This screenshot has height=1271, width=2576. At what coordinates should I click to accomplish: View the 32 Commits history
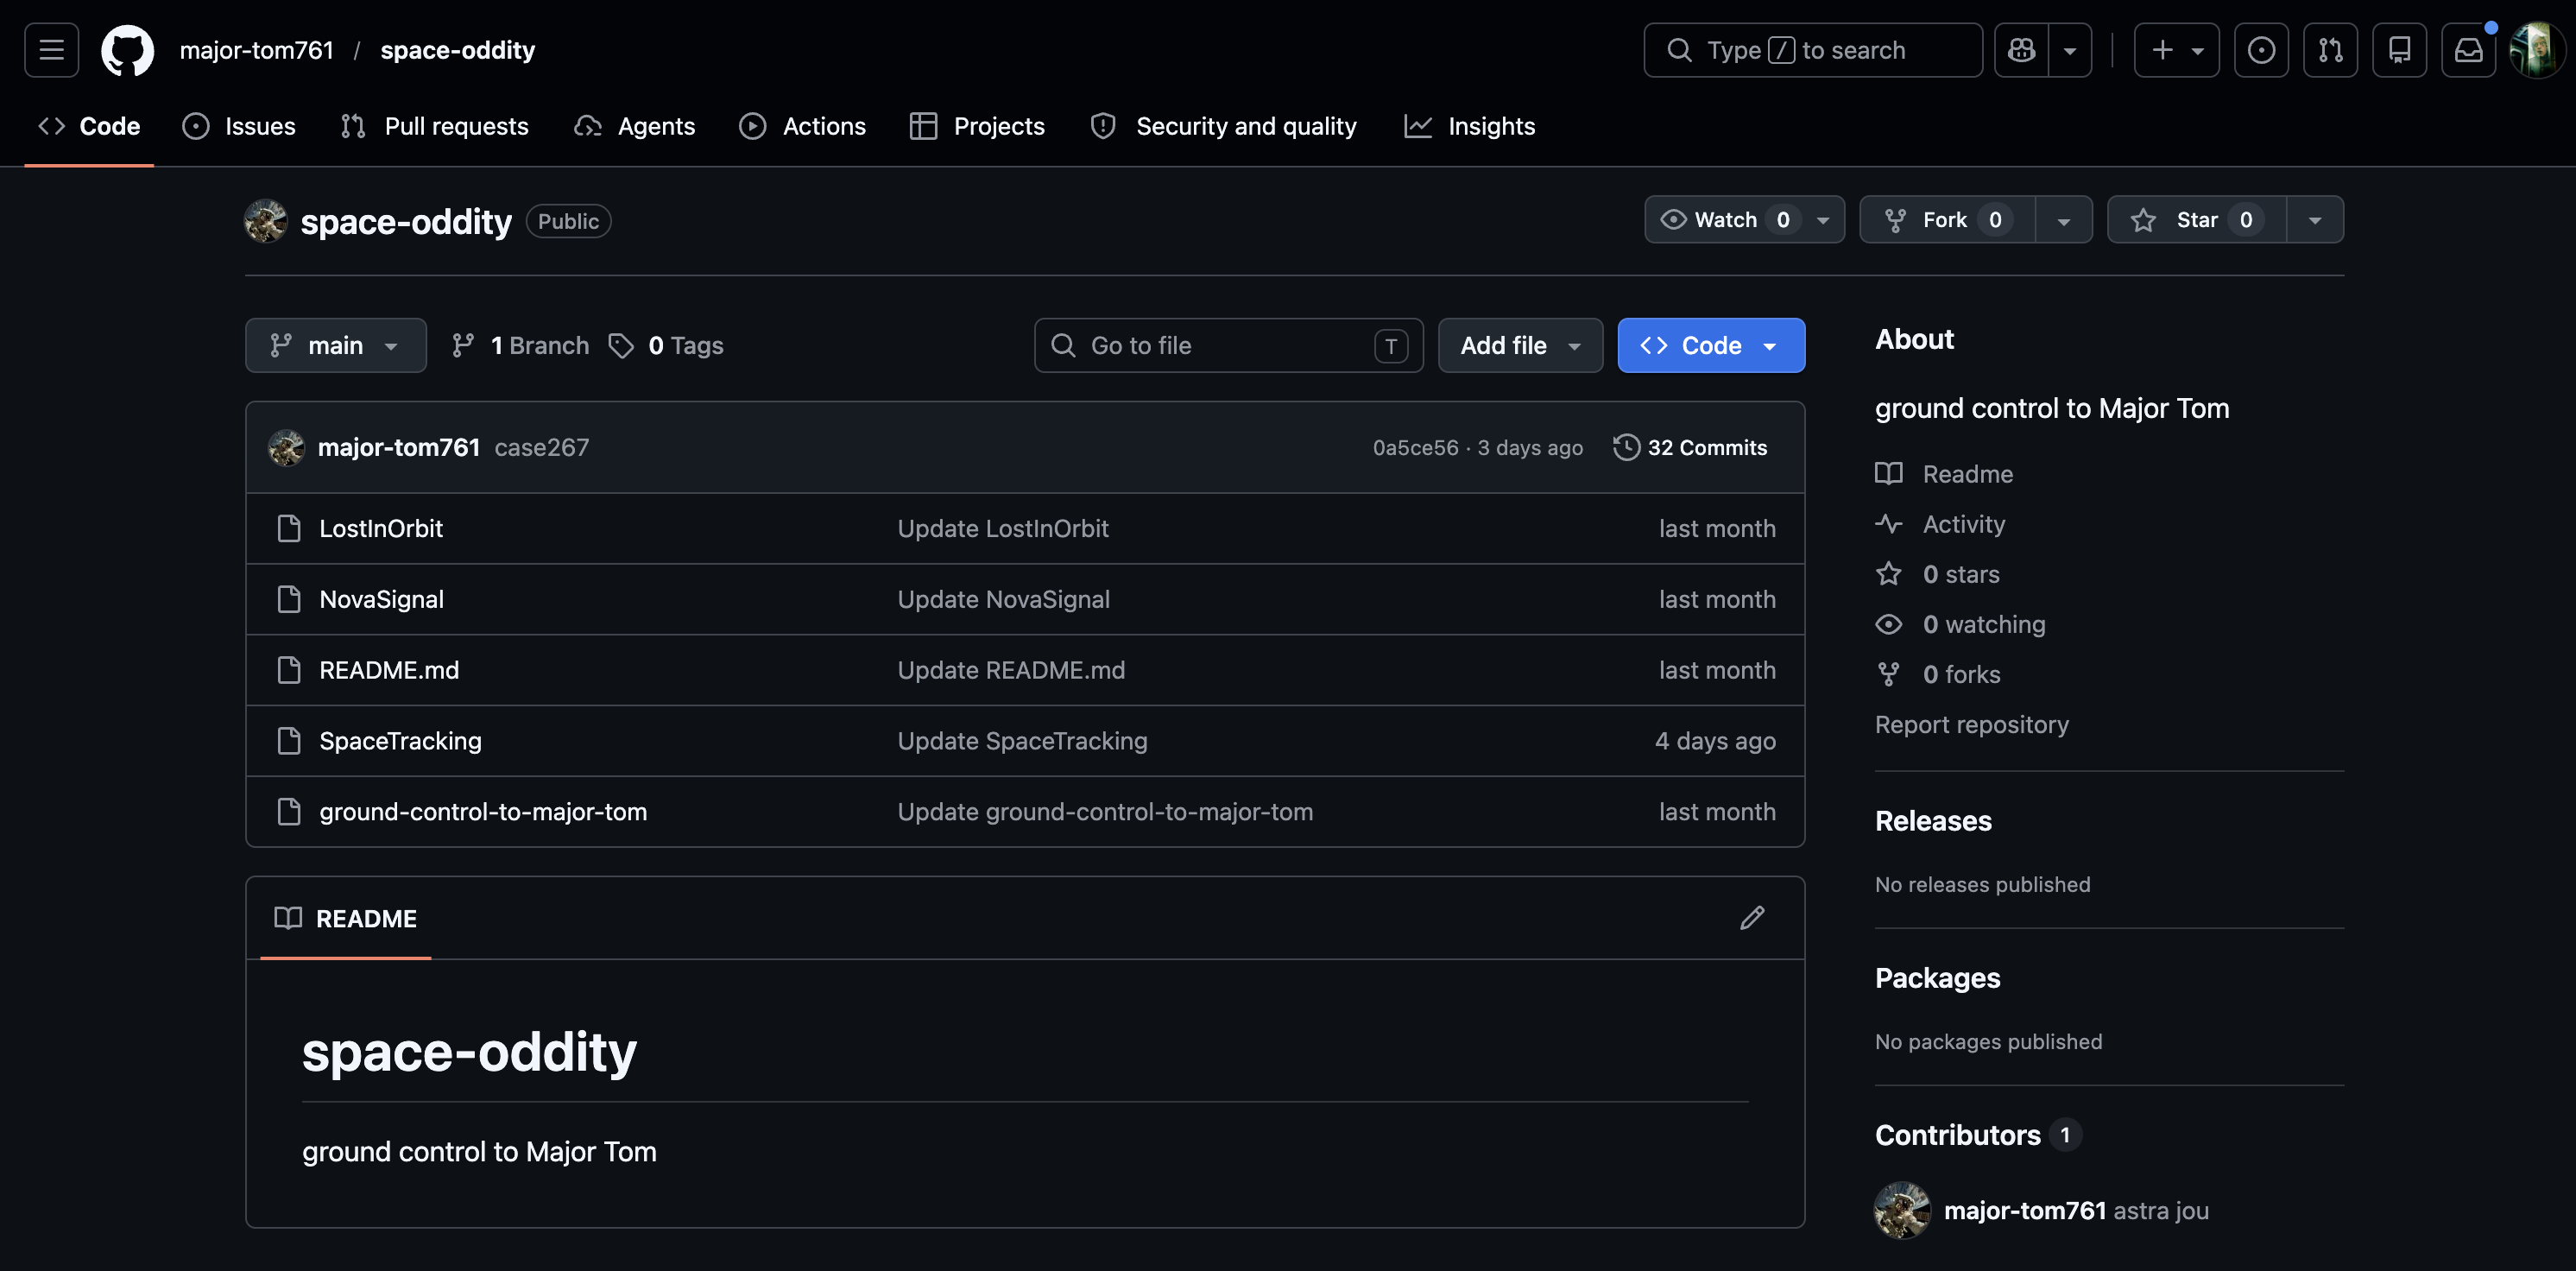tap(1690, 447)
